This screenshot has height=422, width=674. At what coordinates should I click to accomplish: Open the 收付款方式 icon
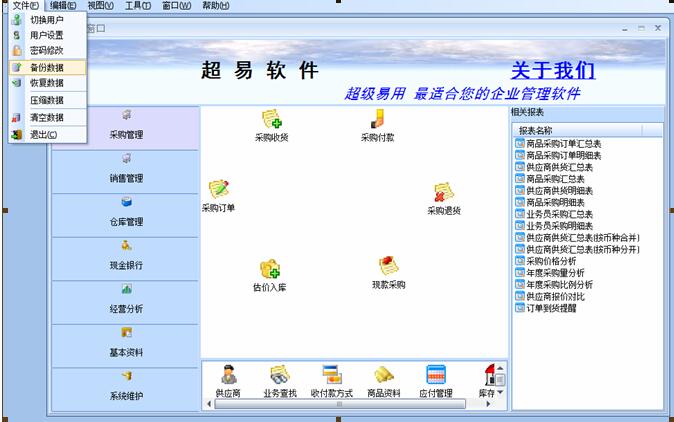point(332,375)
